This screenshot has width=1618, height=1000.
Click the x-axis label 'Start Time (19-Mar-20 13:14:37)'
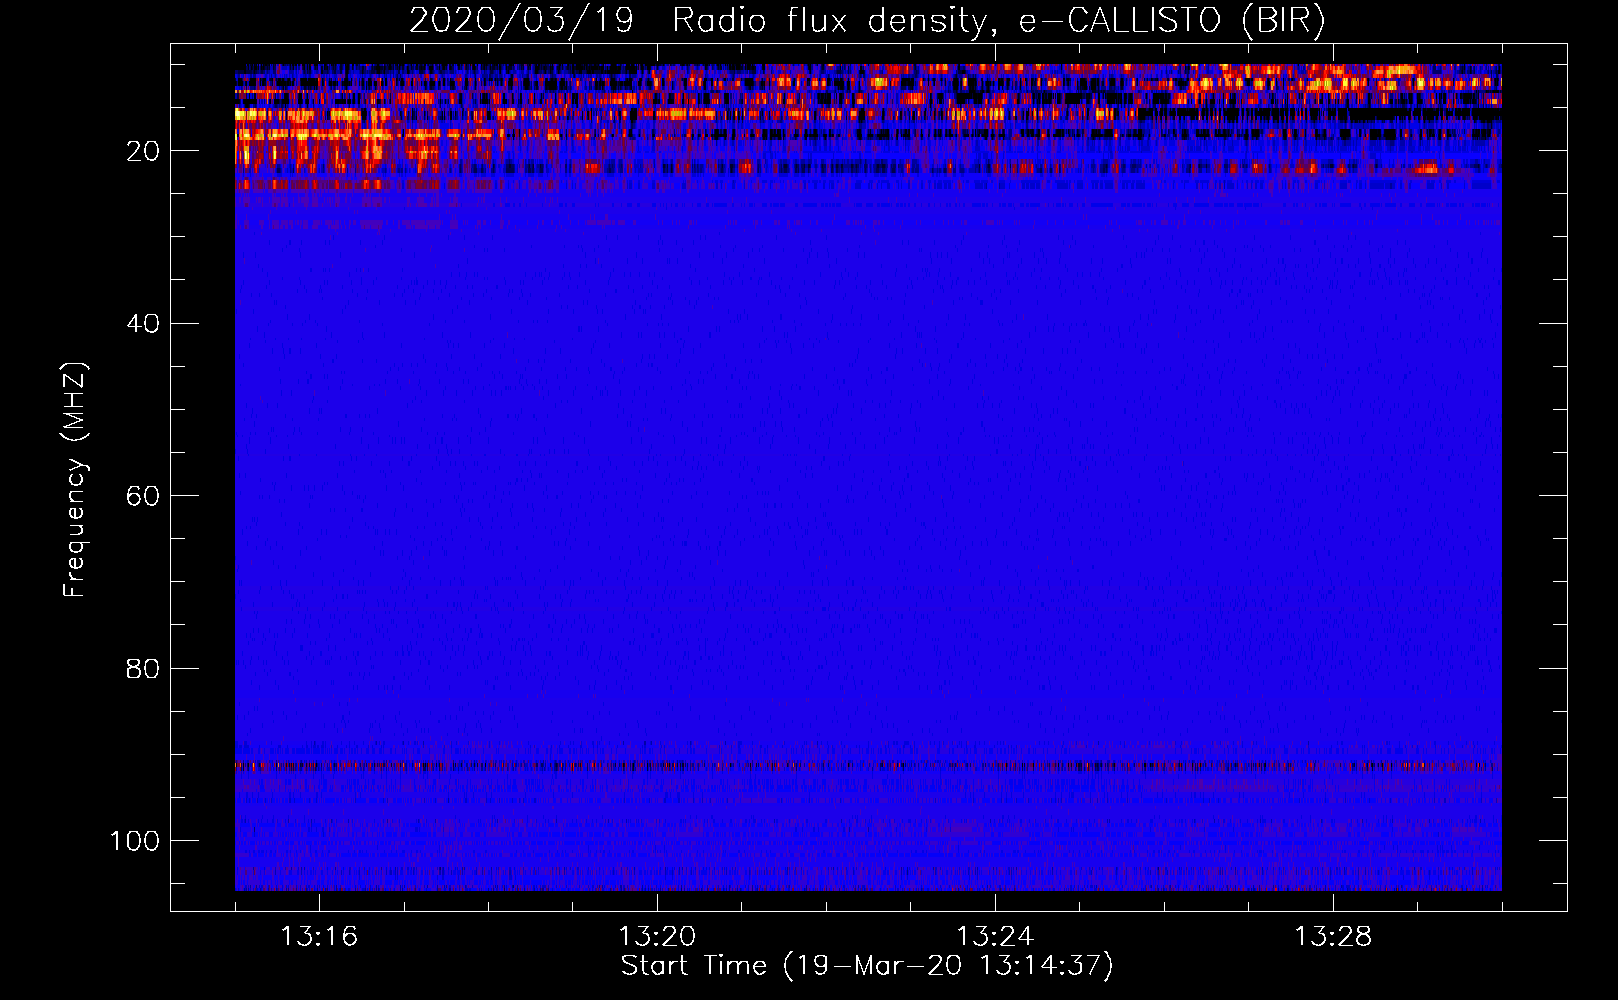[x=867, y=965]
